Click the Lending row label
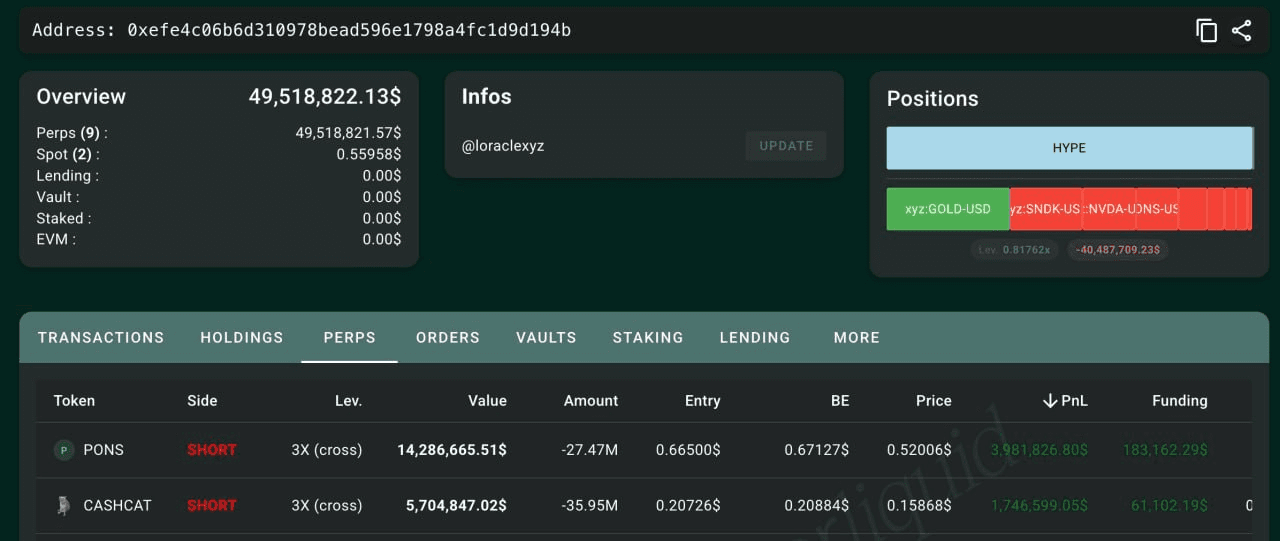The width and height of the screenshot is (1280, 541). [67, 176]
